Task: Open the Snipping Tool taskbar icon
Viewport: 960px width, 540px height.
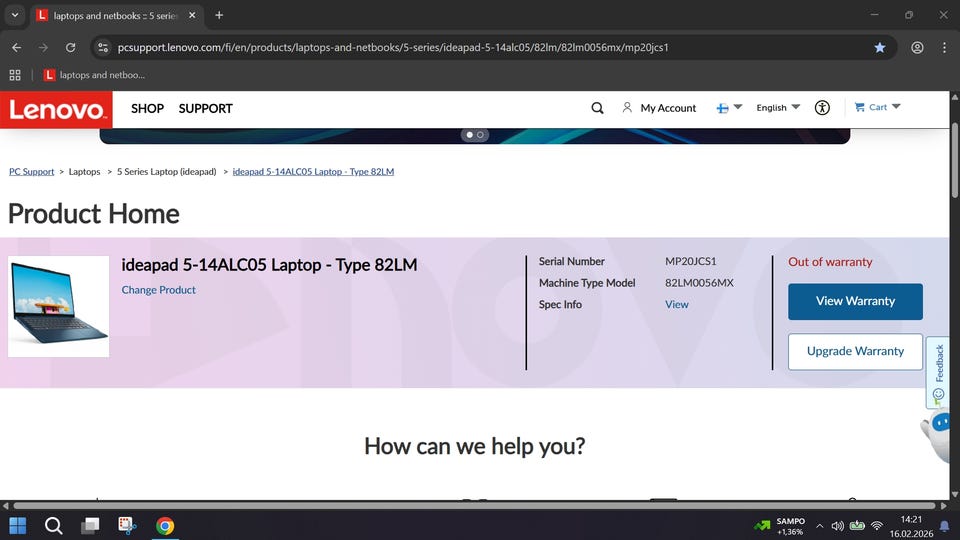Action: (127, 525)
